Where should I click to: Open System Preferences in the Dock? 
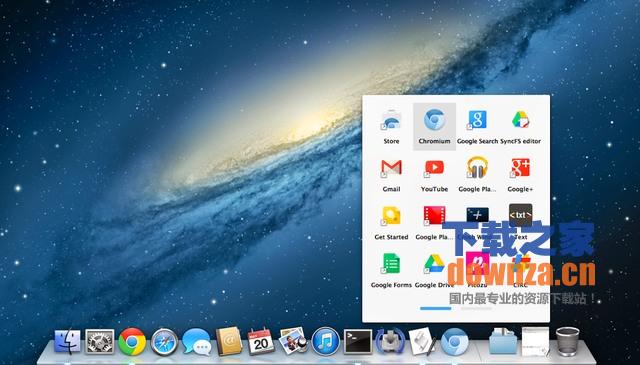[x=100, y=341]
